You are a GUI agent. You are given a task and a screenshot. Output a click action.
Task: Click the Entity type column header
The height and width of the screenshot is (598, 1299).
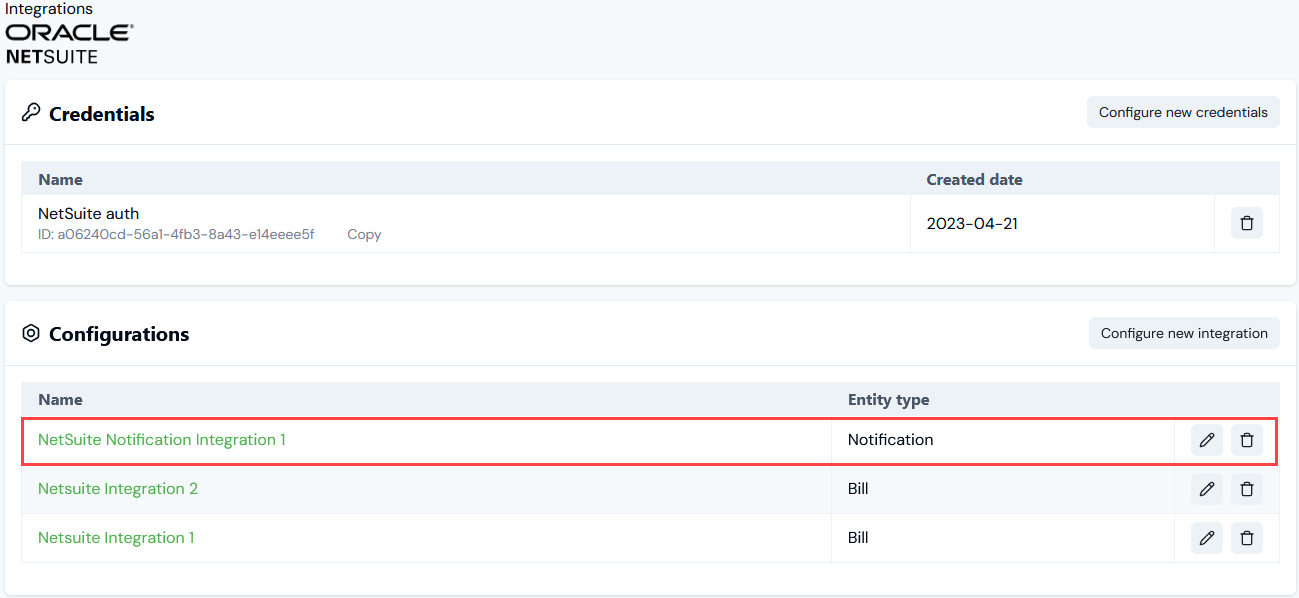pyautogui.click(x=888, y=400)
